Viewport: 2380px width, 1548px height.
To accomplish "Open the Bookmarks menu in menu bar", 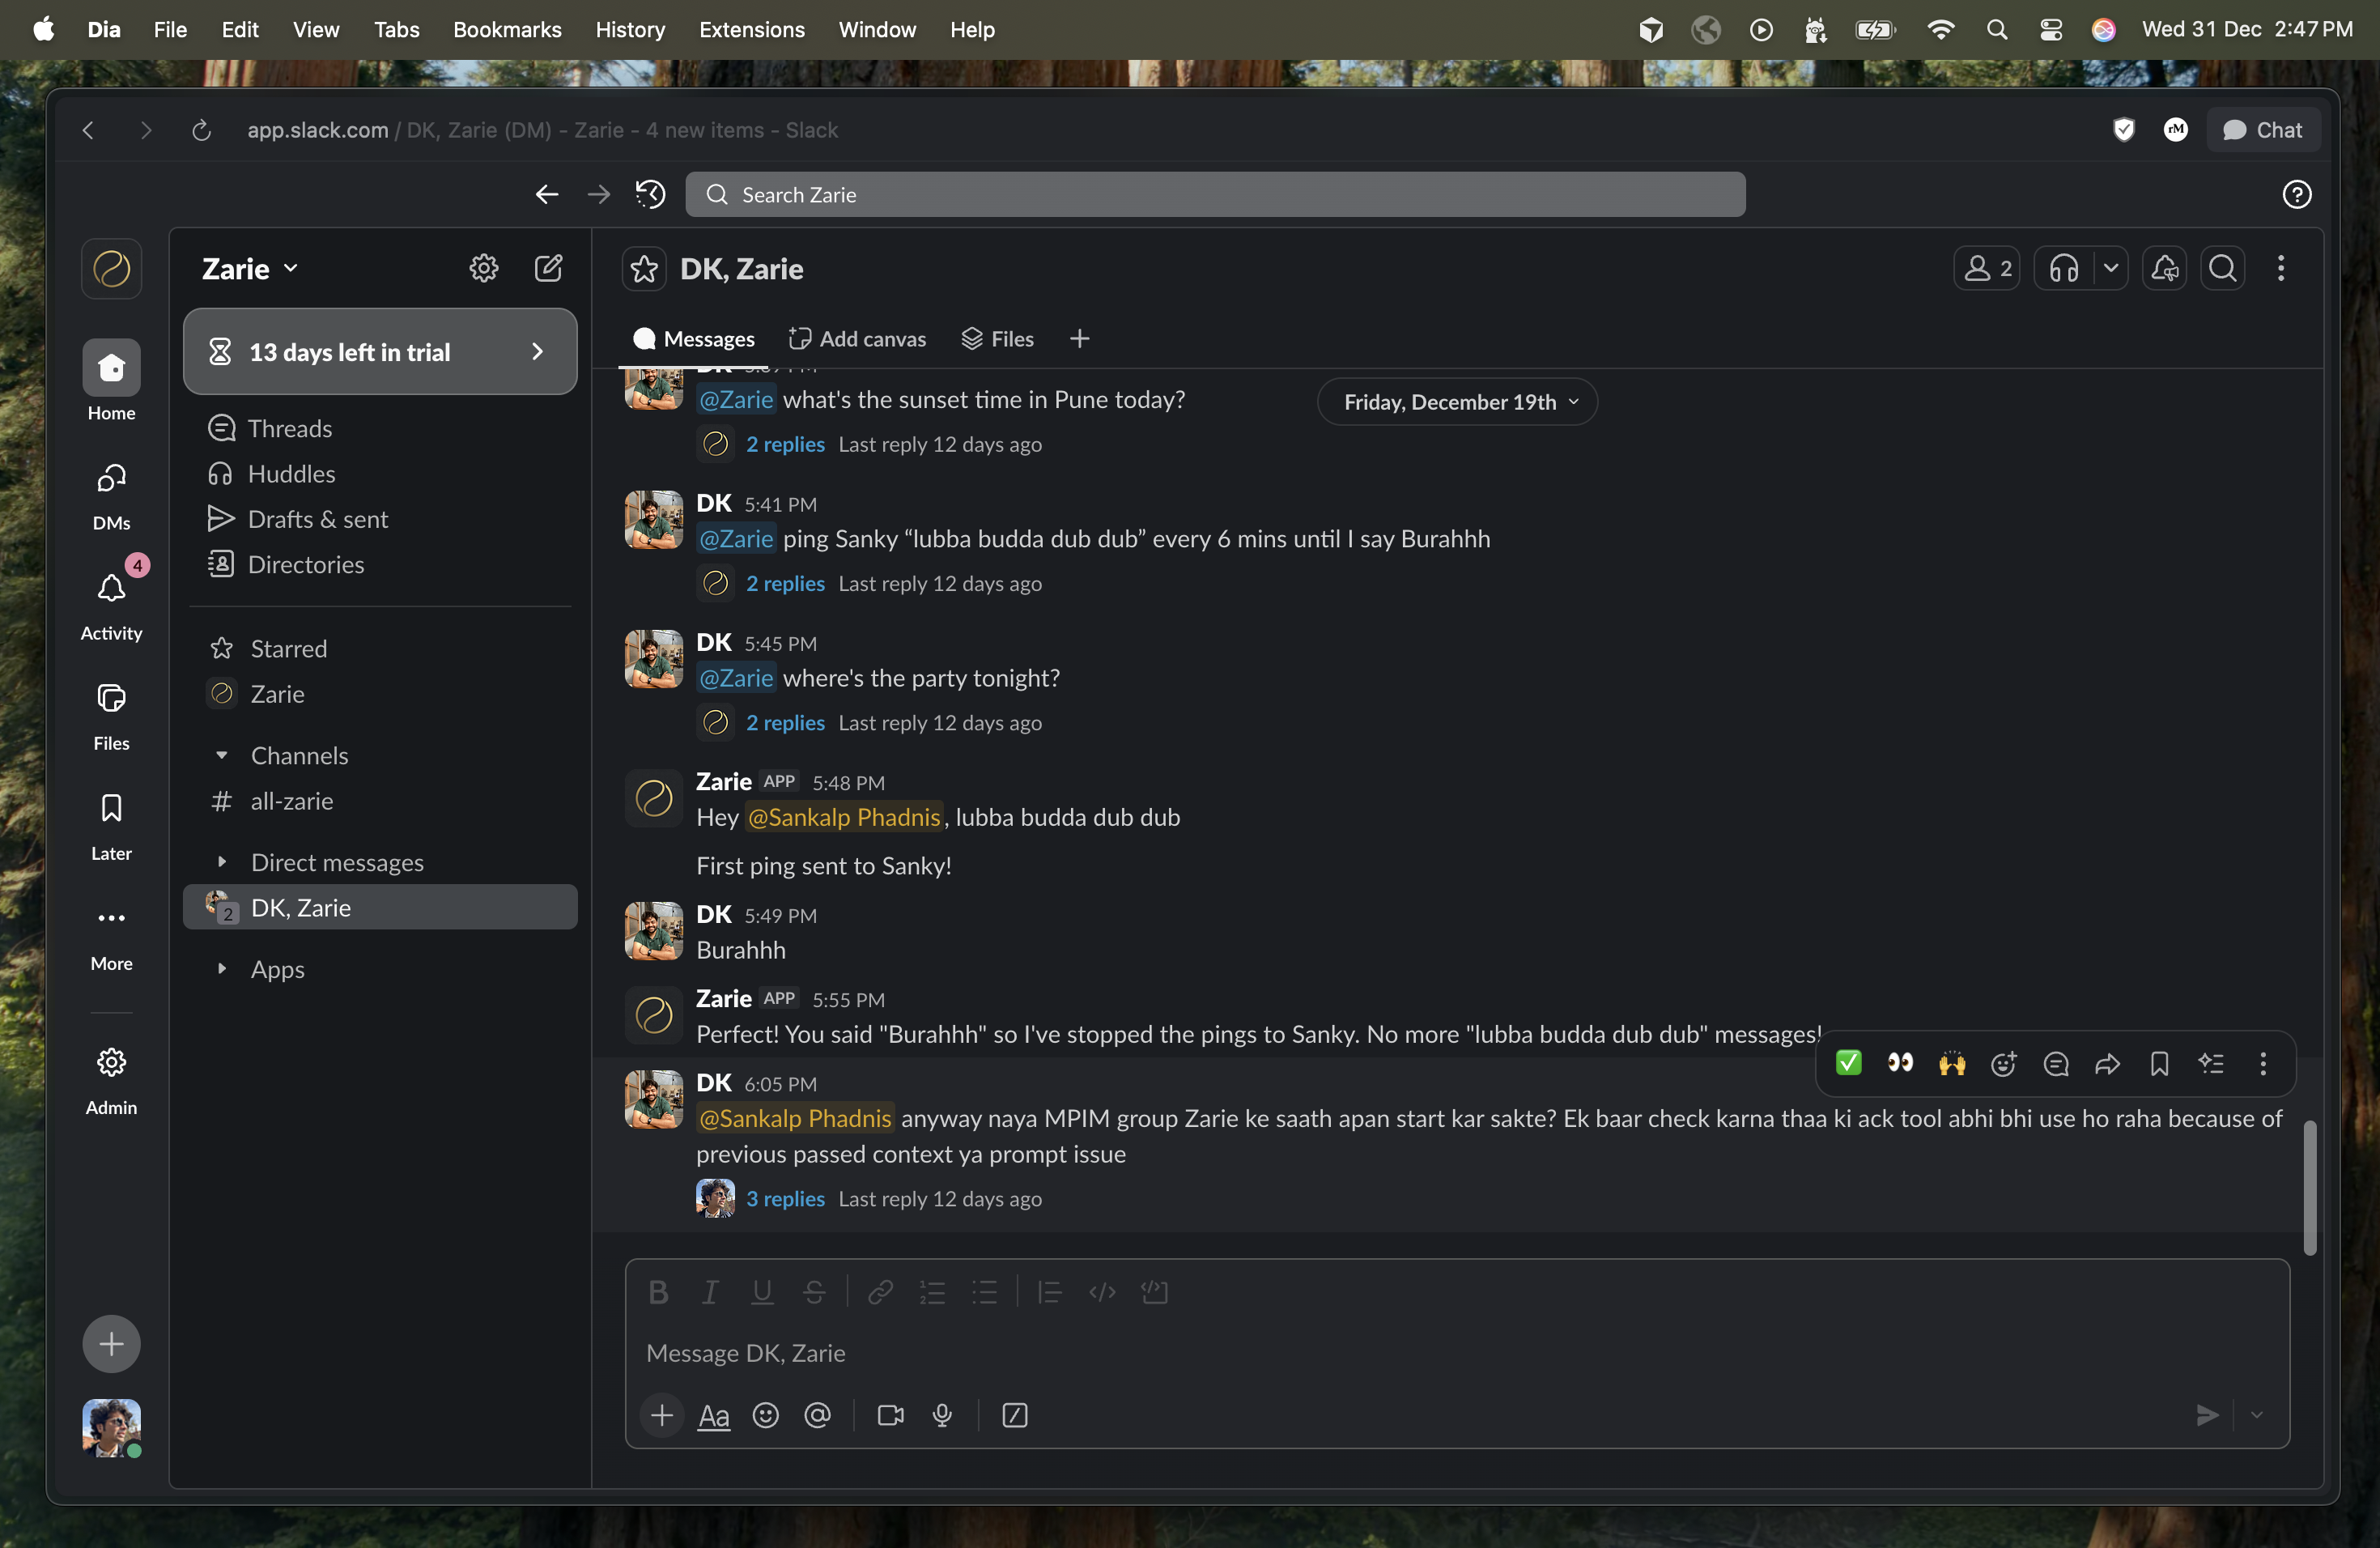I will click(x=507, y=30).
